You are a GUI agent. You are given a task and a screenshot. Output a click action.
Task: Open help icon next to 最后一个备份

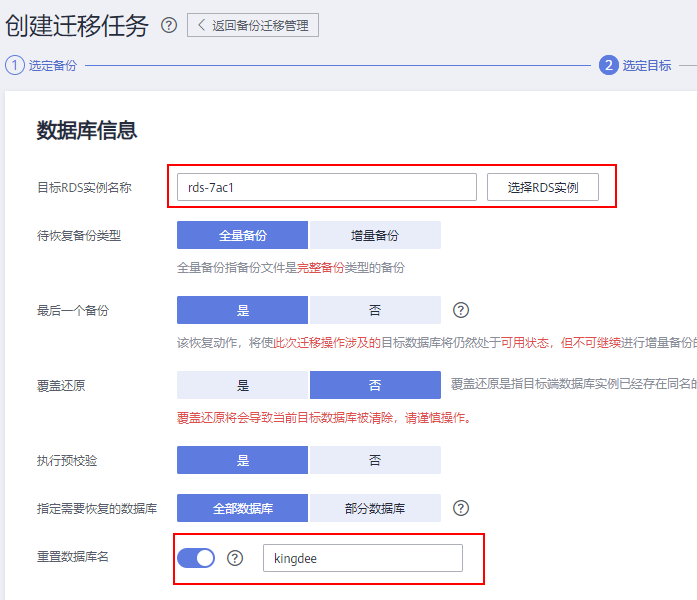coord(461,310)
